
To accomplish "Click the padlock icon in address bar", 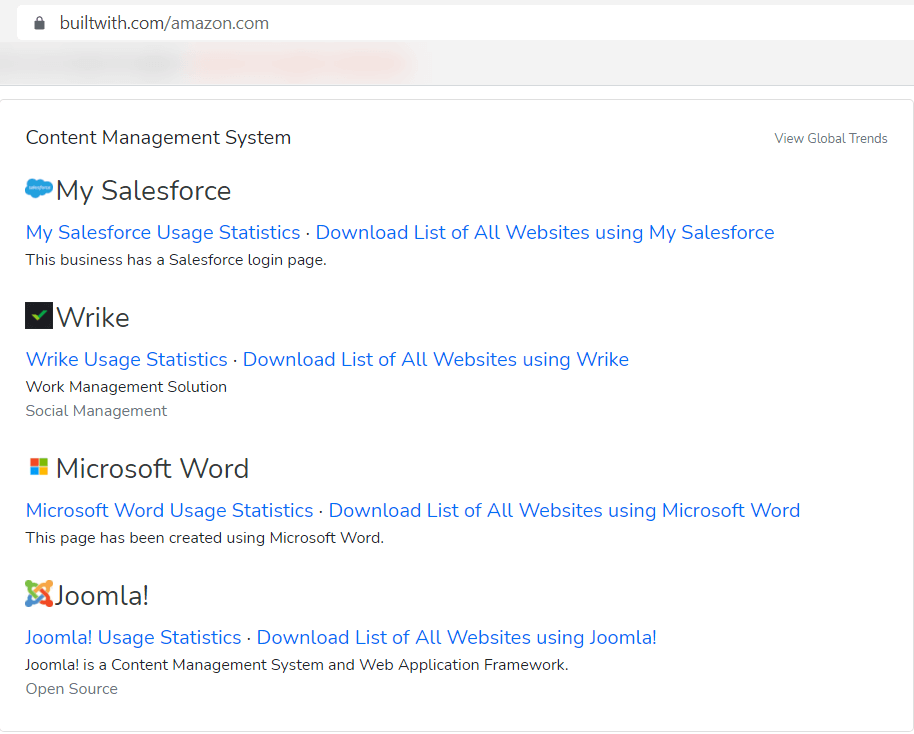I will click(x=39, y=23).
